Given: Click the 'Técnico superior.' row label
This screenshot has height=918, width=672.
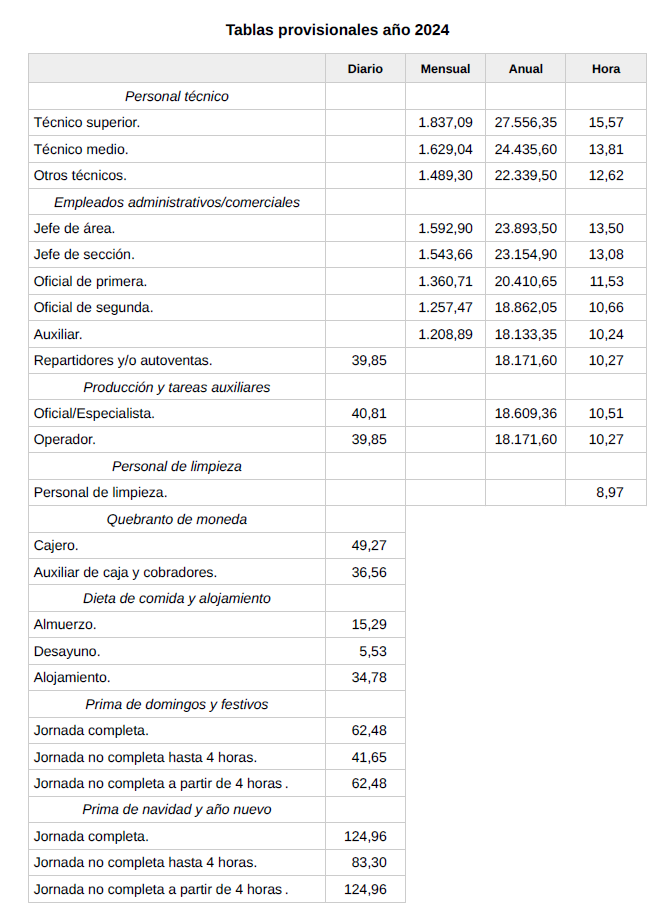Looking at the screenshot, I should click(87, 122).
